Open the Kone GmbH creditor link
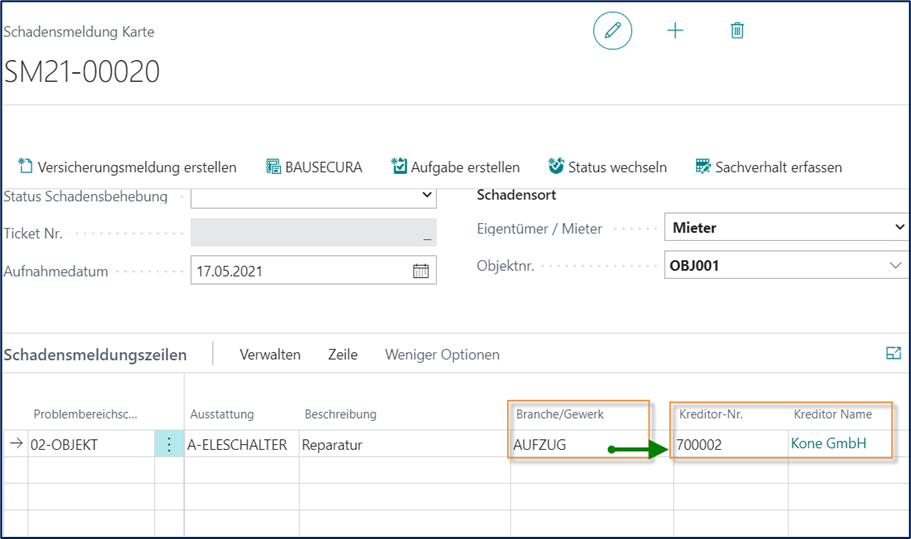911x539 pixels. 828,444
